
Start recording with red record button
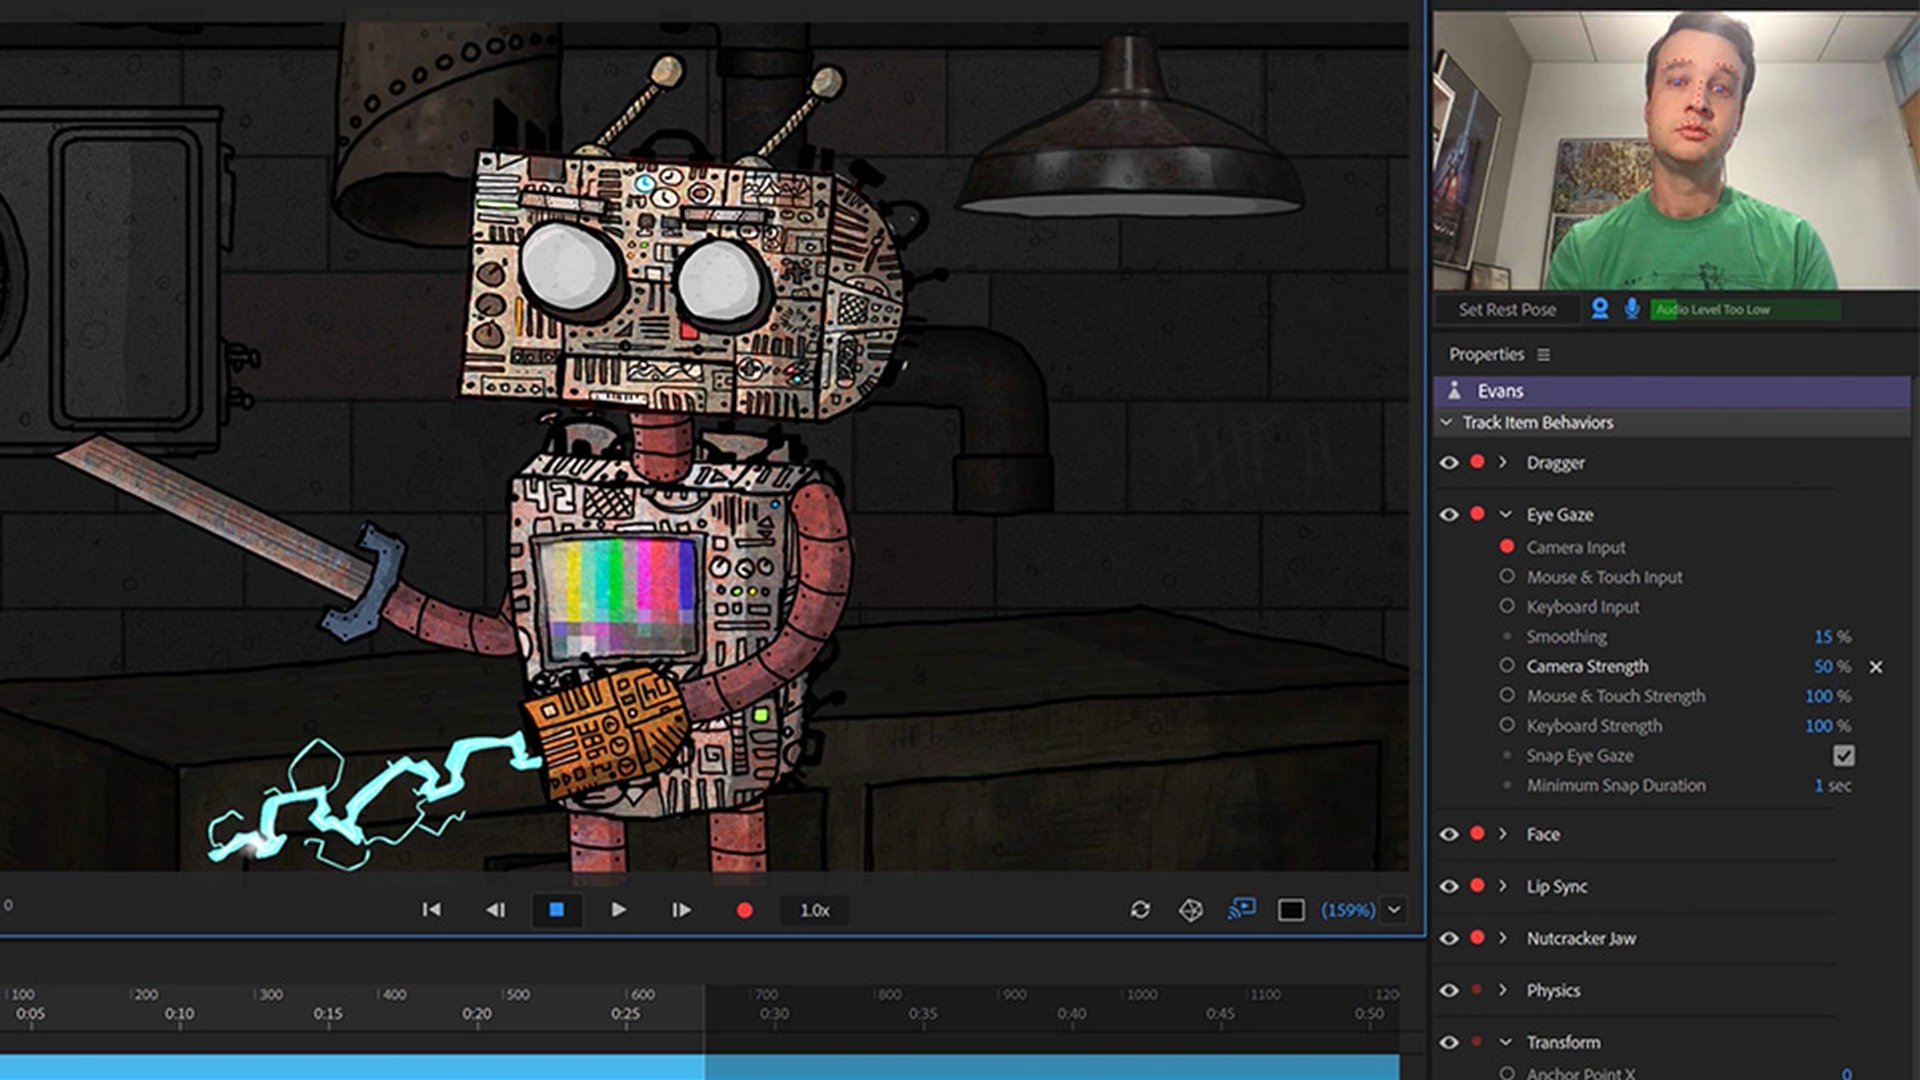[x=744, y=910]
